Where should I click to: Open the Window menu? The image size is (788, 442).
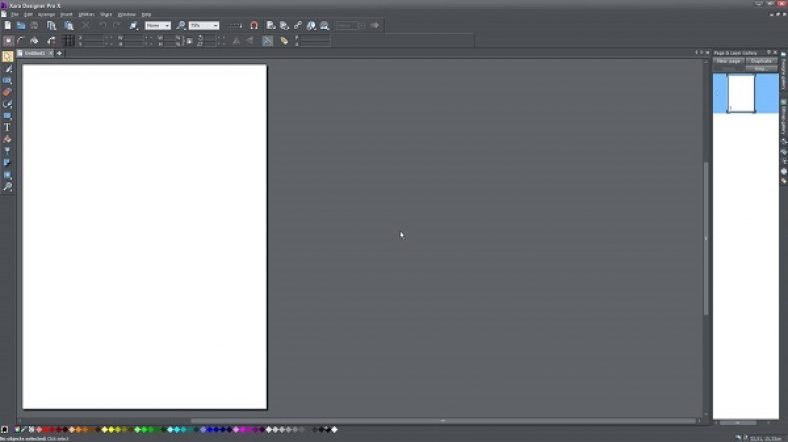pos(127,15)
